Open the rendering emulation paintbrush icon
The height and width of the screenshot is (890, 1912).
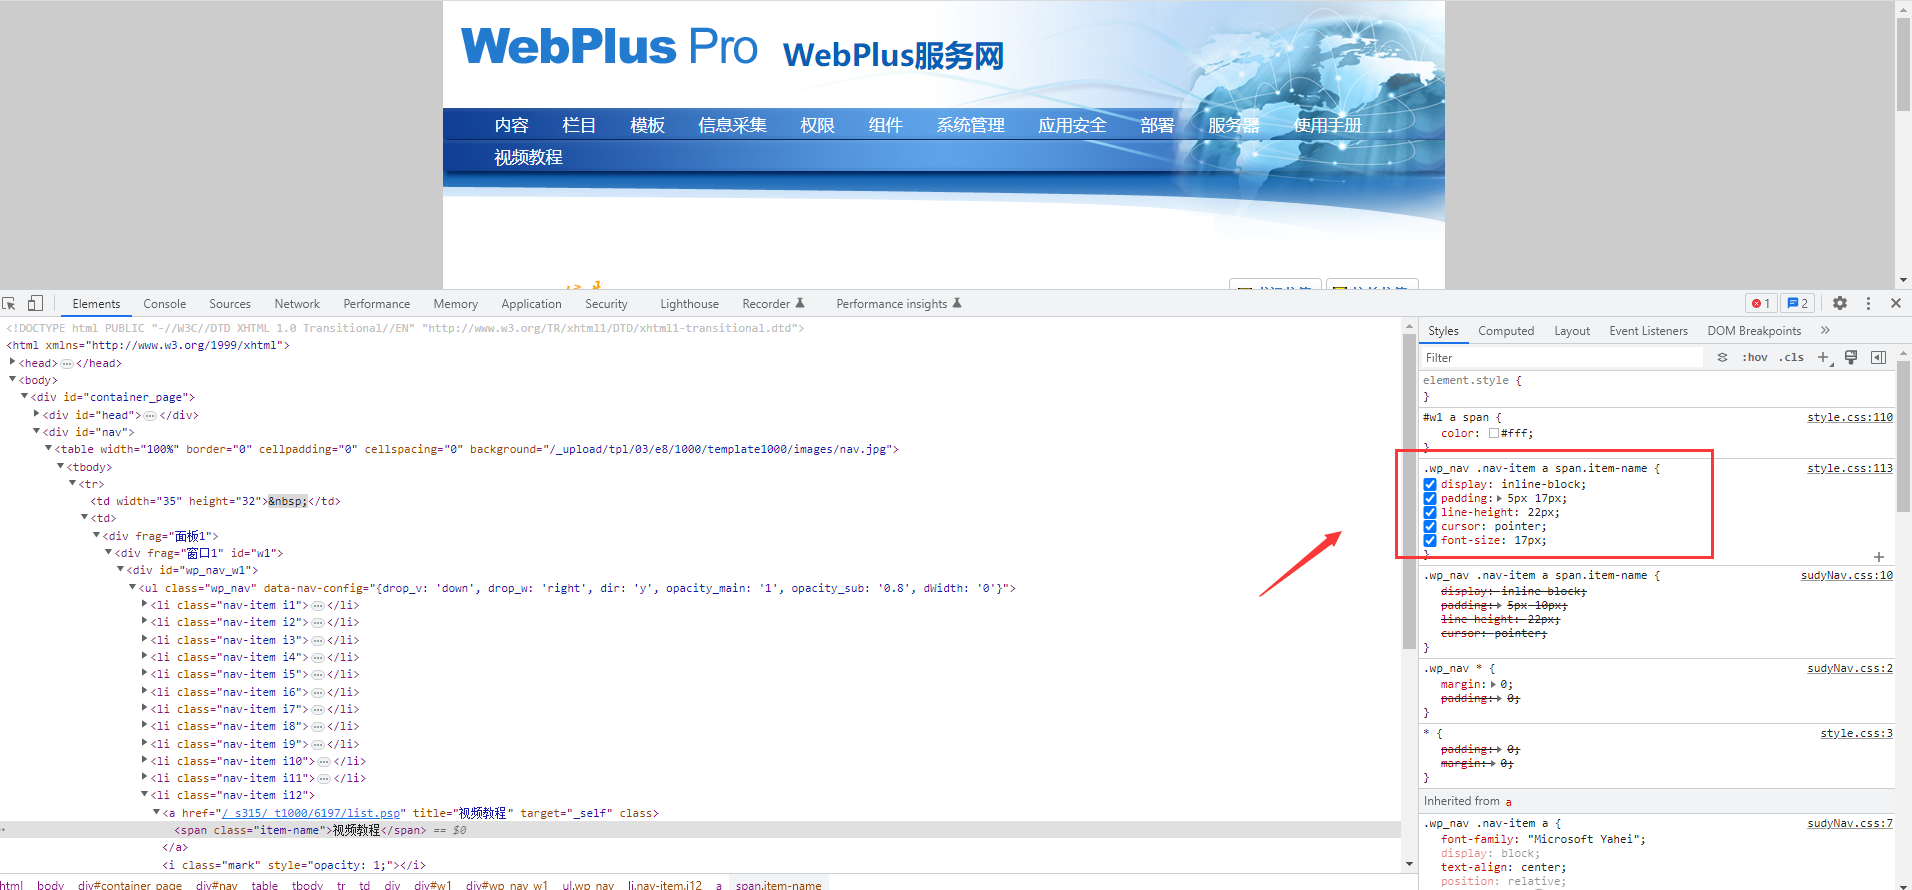point(1851,357)
